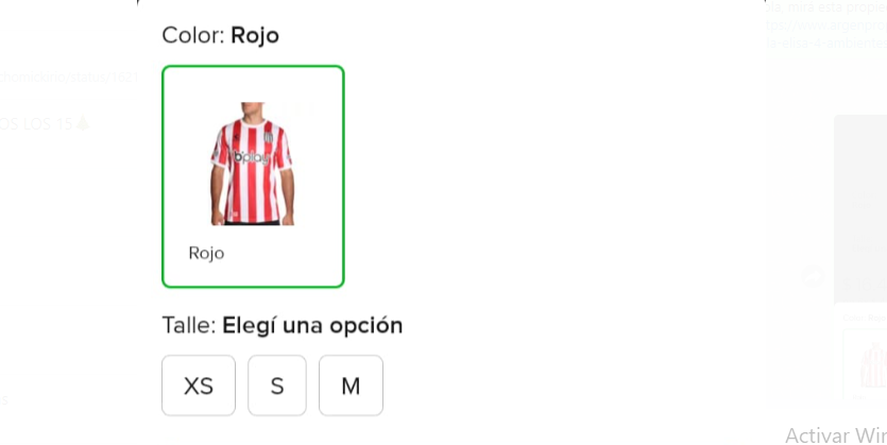Open the faded argenprop URL link
The height and width of the screenshot is (445, 887).
coord(826,27)
